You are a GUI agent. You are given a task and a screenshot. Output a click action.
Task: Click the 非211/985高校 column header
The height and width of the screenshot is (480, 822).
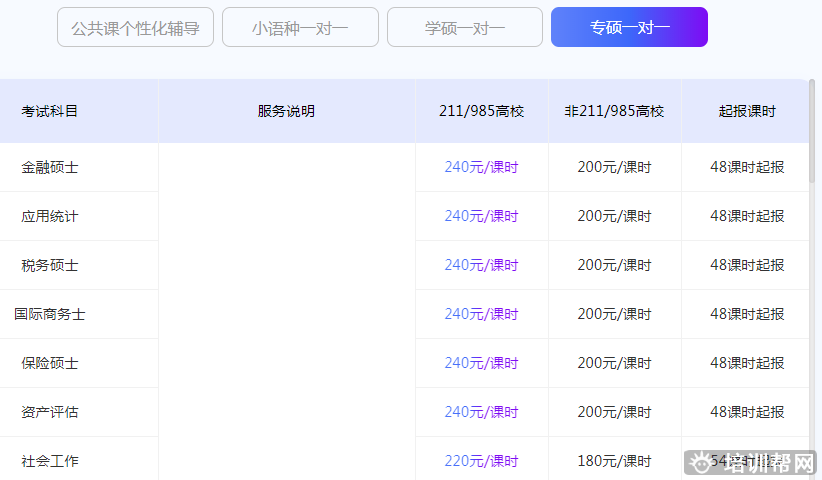pos(614,111)
